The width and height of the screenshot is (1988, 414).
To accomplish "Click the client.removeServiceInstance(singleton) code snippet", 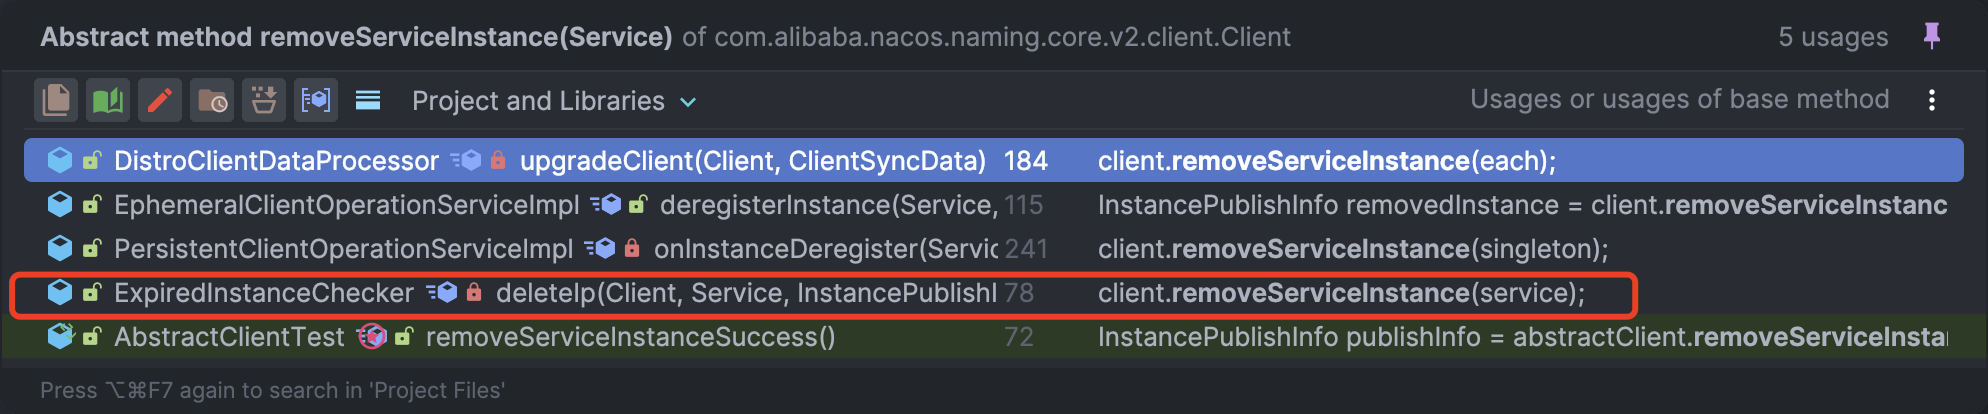I will (1353, 249).
